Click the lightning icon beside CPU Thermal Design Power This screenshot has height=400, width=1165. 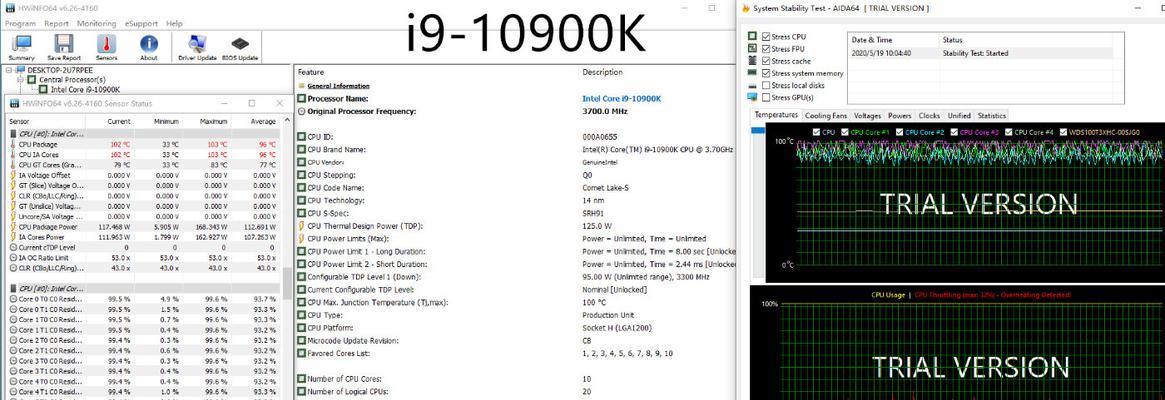(x=302, y=226)
